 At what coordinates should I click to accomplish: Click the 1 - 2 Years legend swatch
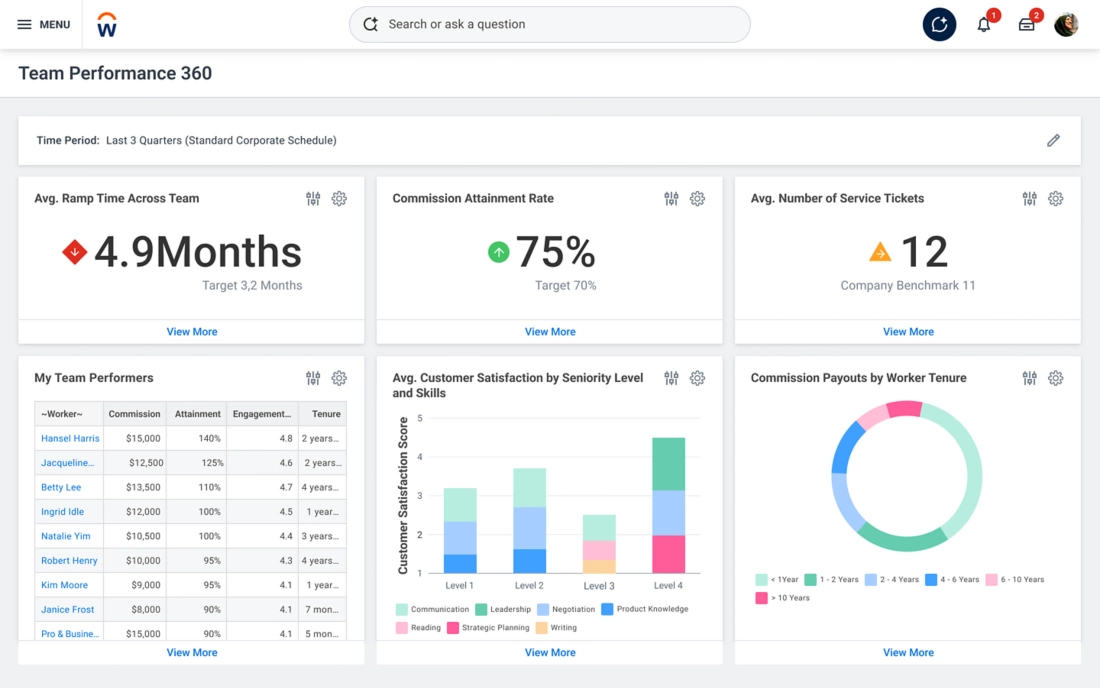pyautogui.click(x=810, y=580)
